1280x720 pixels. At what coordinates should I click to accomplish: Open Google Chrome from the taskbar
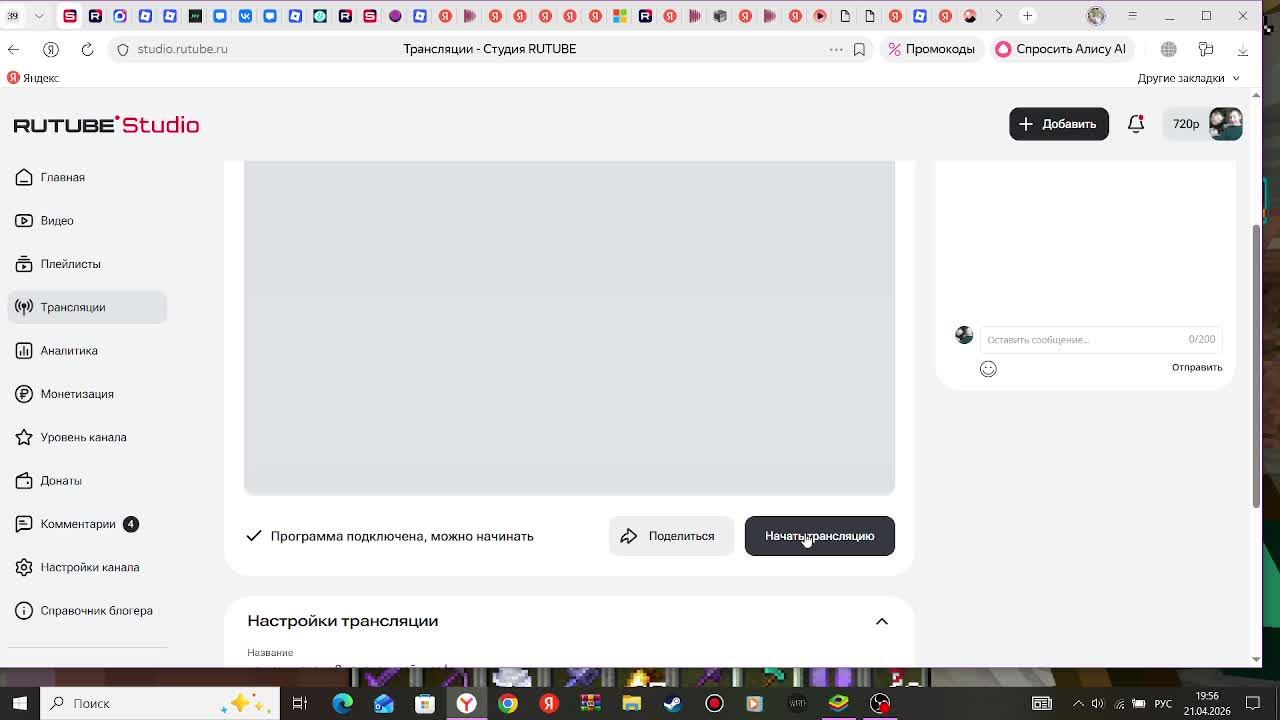click(x=508, y=703)
